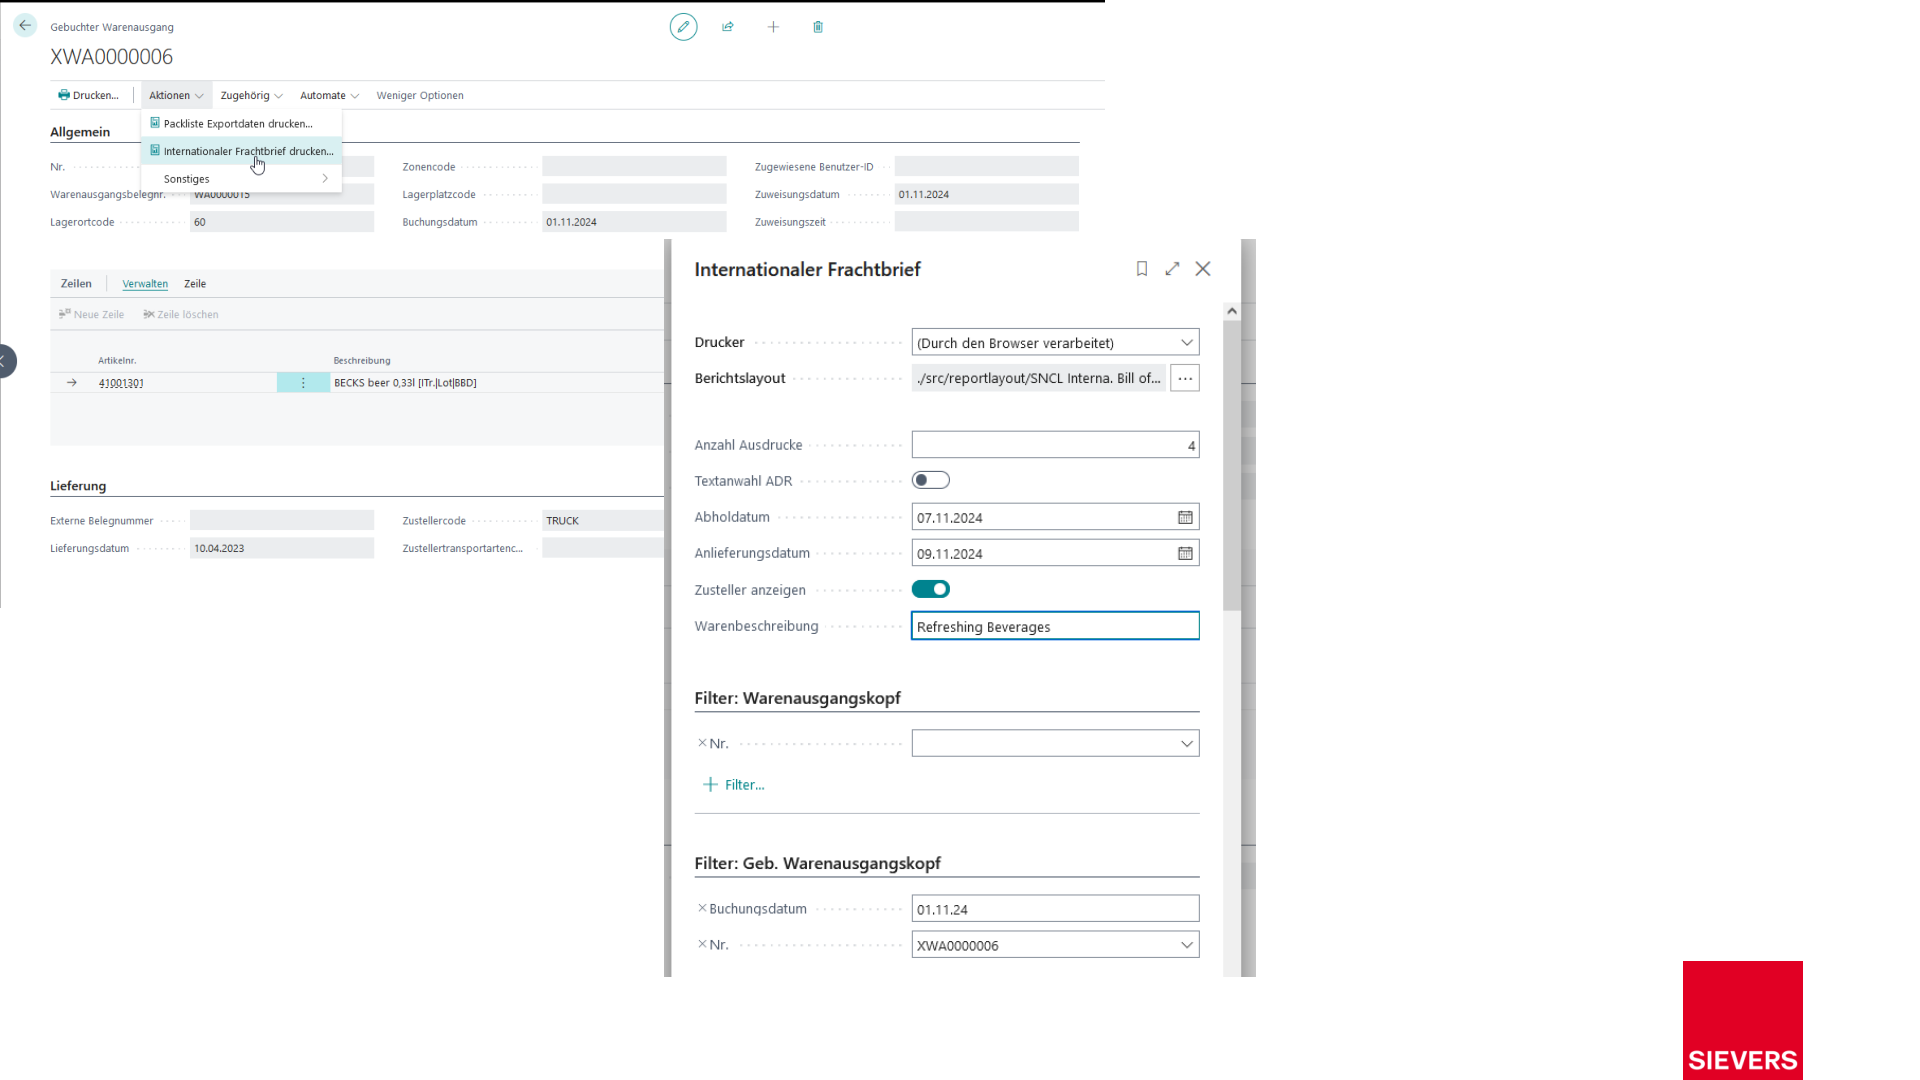Select Packliste Exportdaten drucken...

click(x=238, y=123)
